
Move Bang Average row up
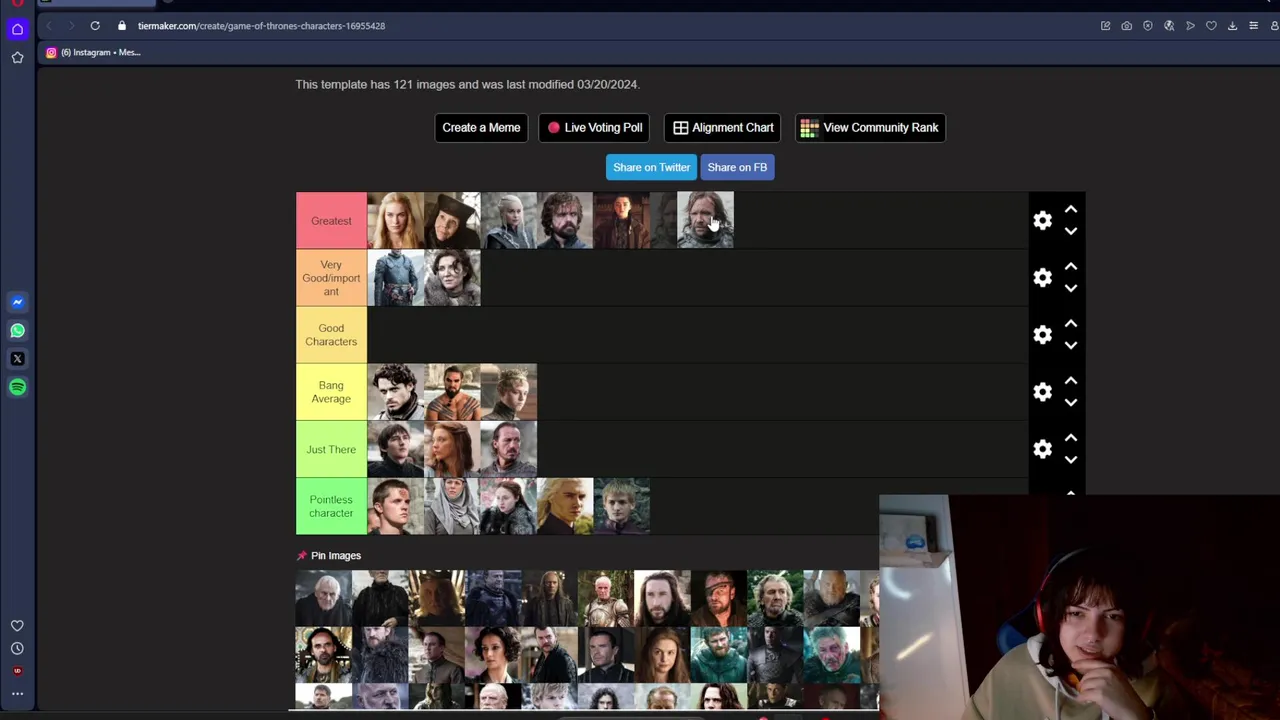tap(1071, 381)
